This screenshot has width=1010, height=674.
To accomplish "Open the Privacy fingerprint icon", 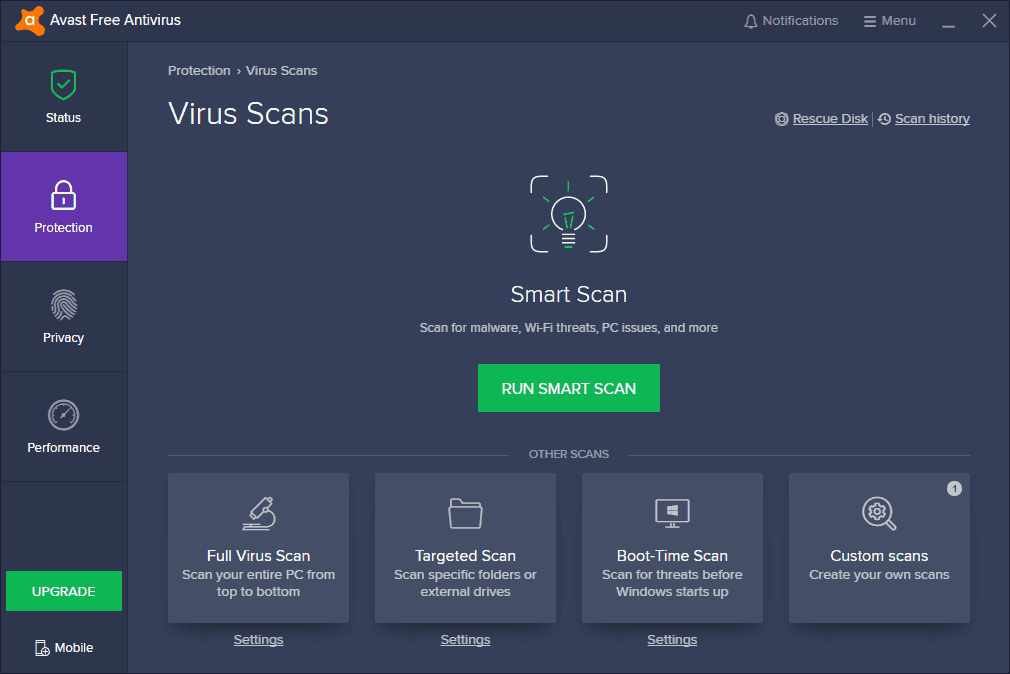I will (63, 305).
